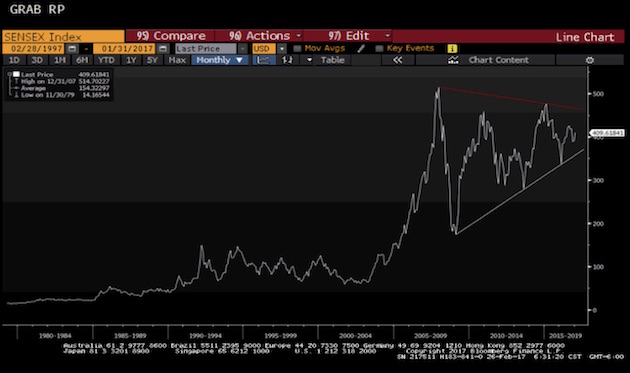Image resolution: width=630 pixels, height=373 pixels.
Task: Select the bar chart style icon
Action: click(x=287, y=60)
